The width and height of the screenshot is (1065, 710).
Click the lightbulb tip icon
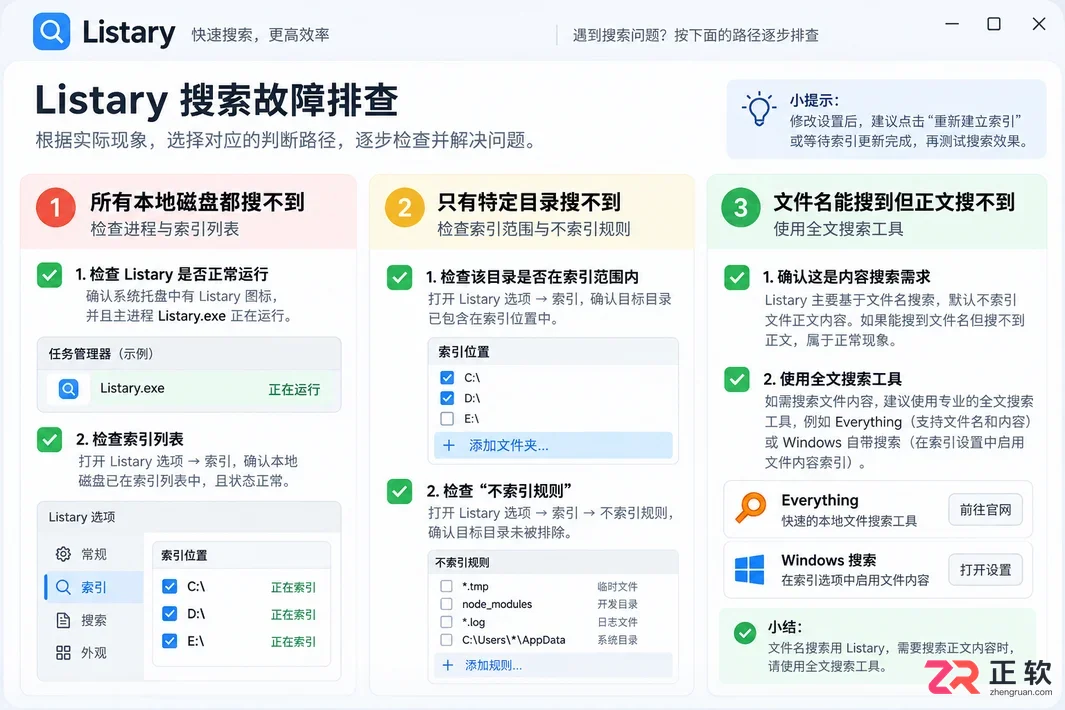click(758, 109)
